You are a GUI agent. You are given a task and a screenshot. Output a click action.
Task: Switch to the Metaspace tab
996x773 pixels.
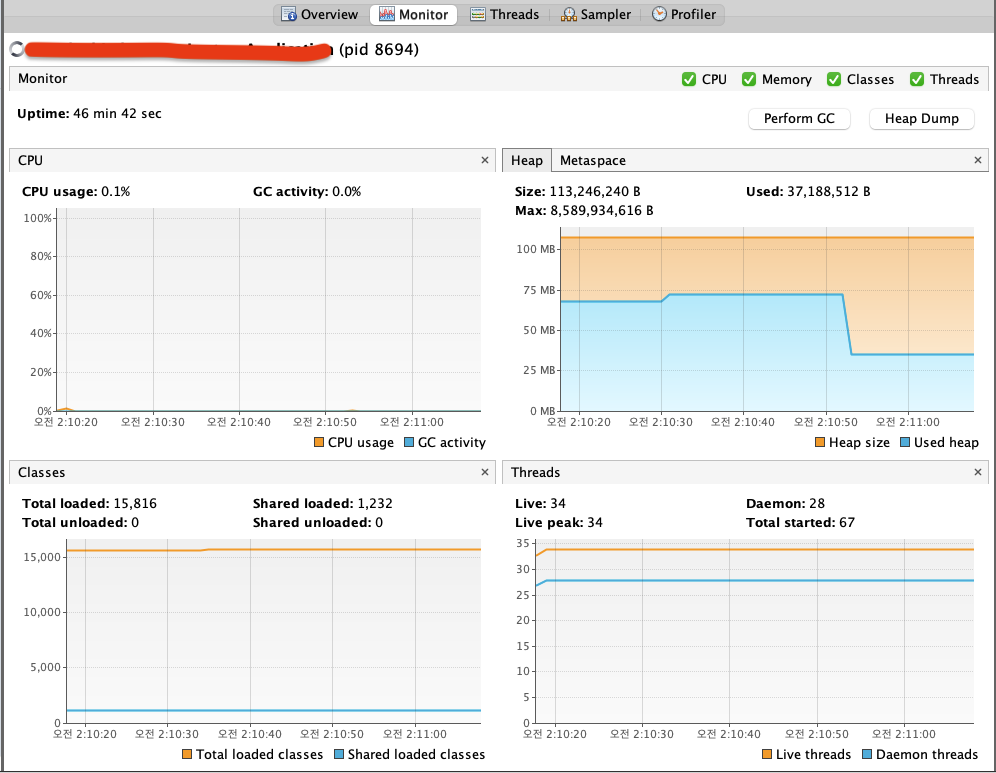592,160
